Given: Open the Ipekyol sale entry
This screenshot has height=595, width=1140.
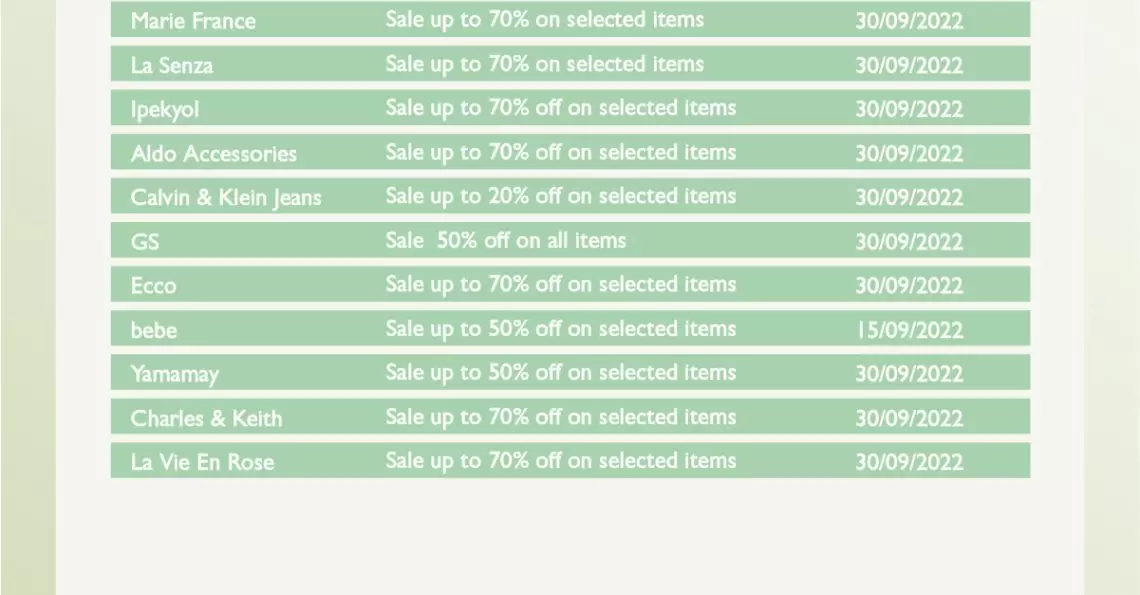Looking at the screenshot, I should pyautogui.click(x=570, y=108).
